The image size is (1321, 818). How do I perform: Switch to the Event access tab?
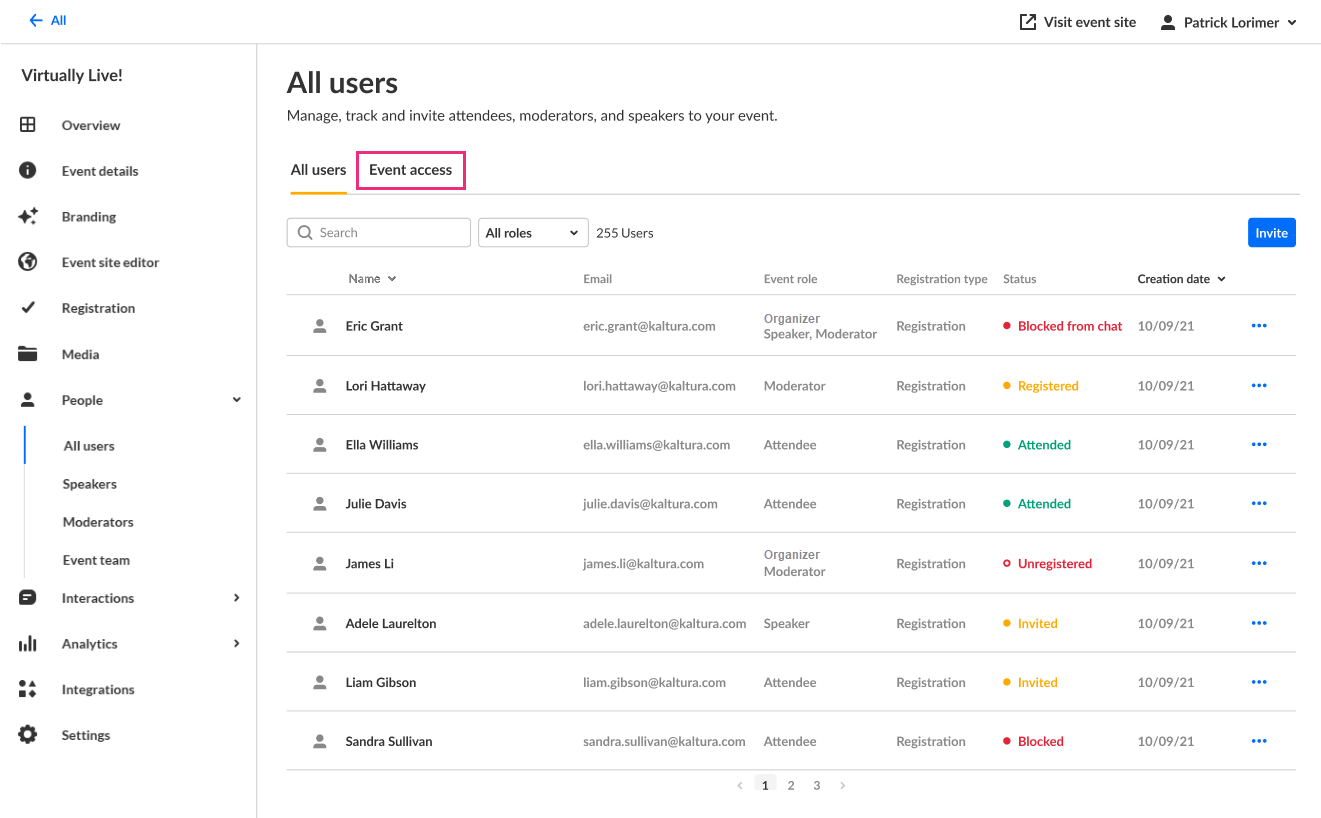pos(410,170)
